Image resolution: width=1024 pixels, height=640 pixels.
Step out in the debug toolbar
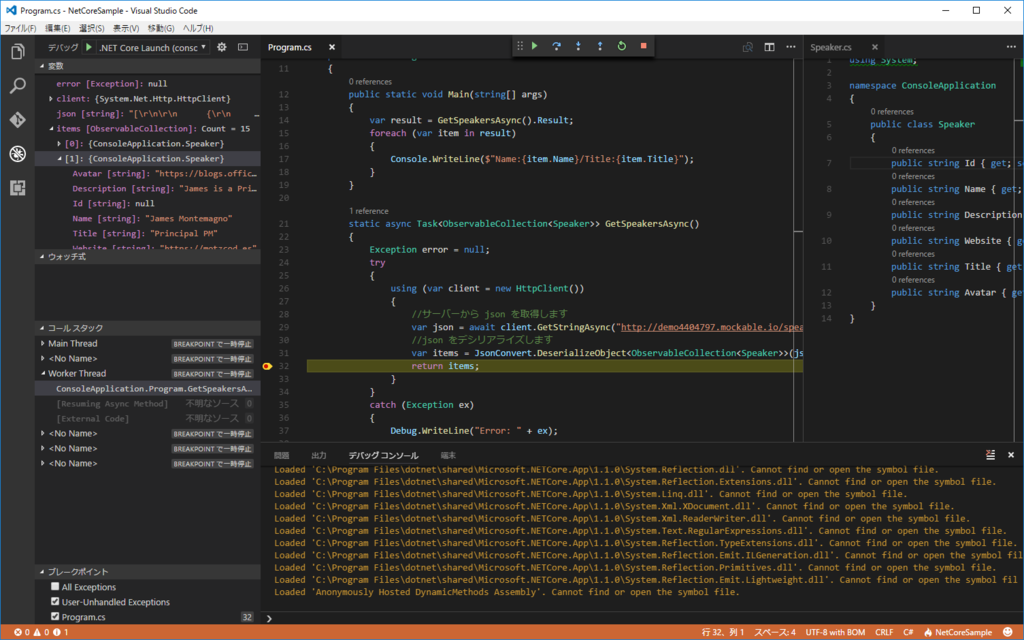coord(600,46)
